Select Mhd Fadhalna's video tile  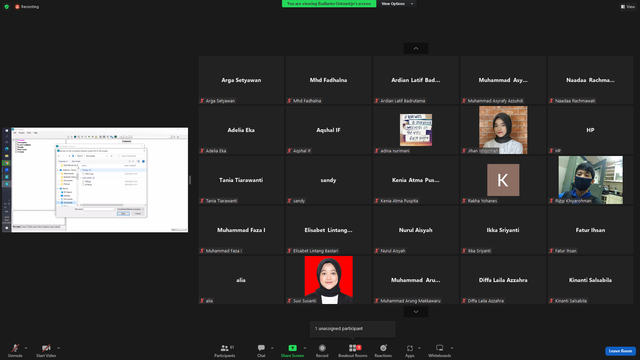(329, 80)
